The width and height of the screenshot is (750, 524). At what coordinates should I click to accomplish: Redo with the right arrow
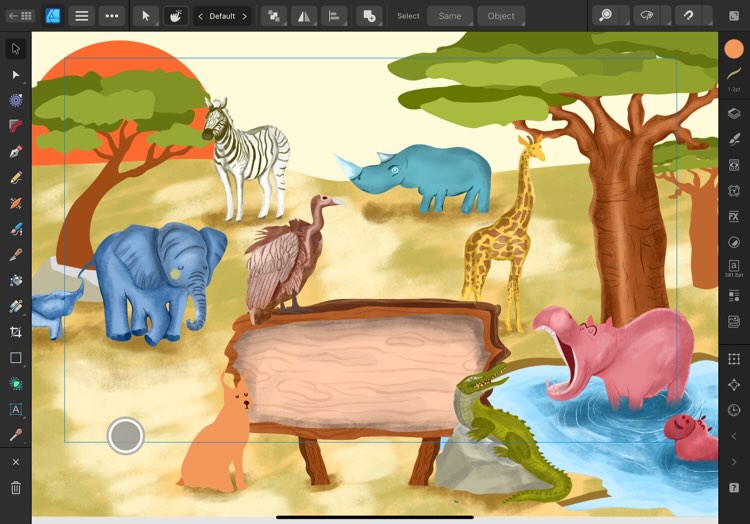[x=734, y=462]
